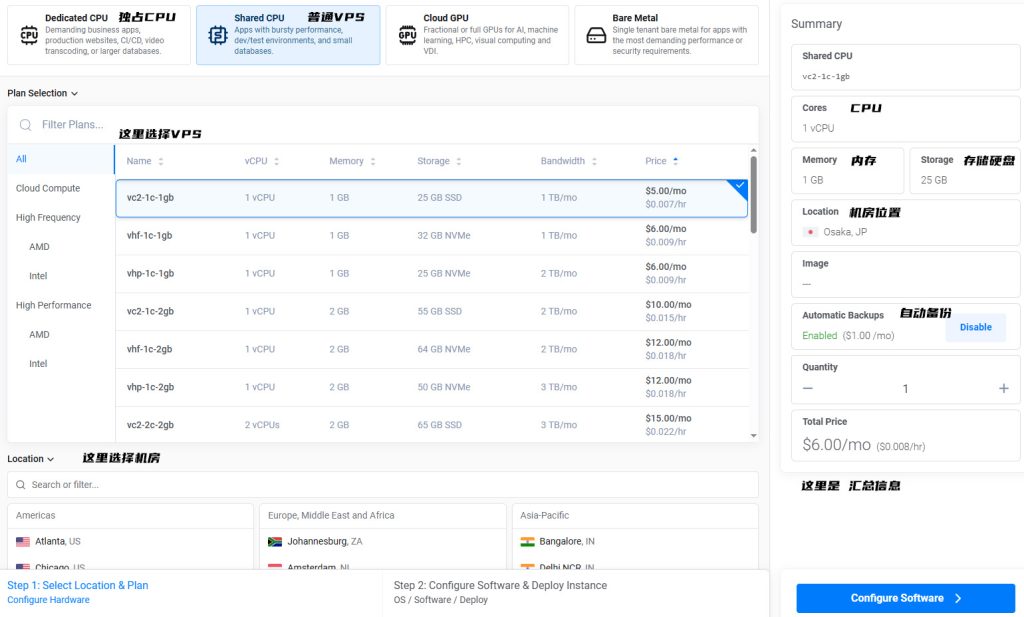The width and height of the screenshot is (1024, 617).
Task: Select the vc2-2c-2gb plan row
Action: [432, 424]
